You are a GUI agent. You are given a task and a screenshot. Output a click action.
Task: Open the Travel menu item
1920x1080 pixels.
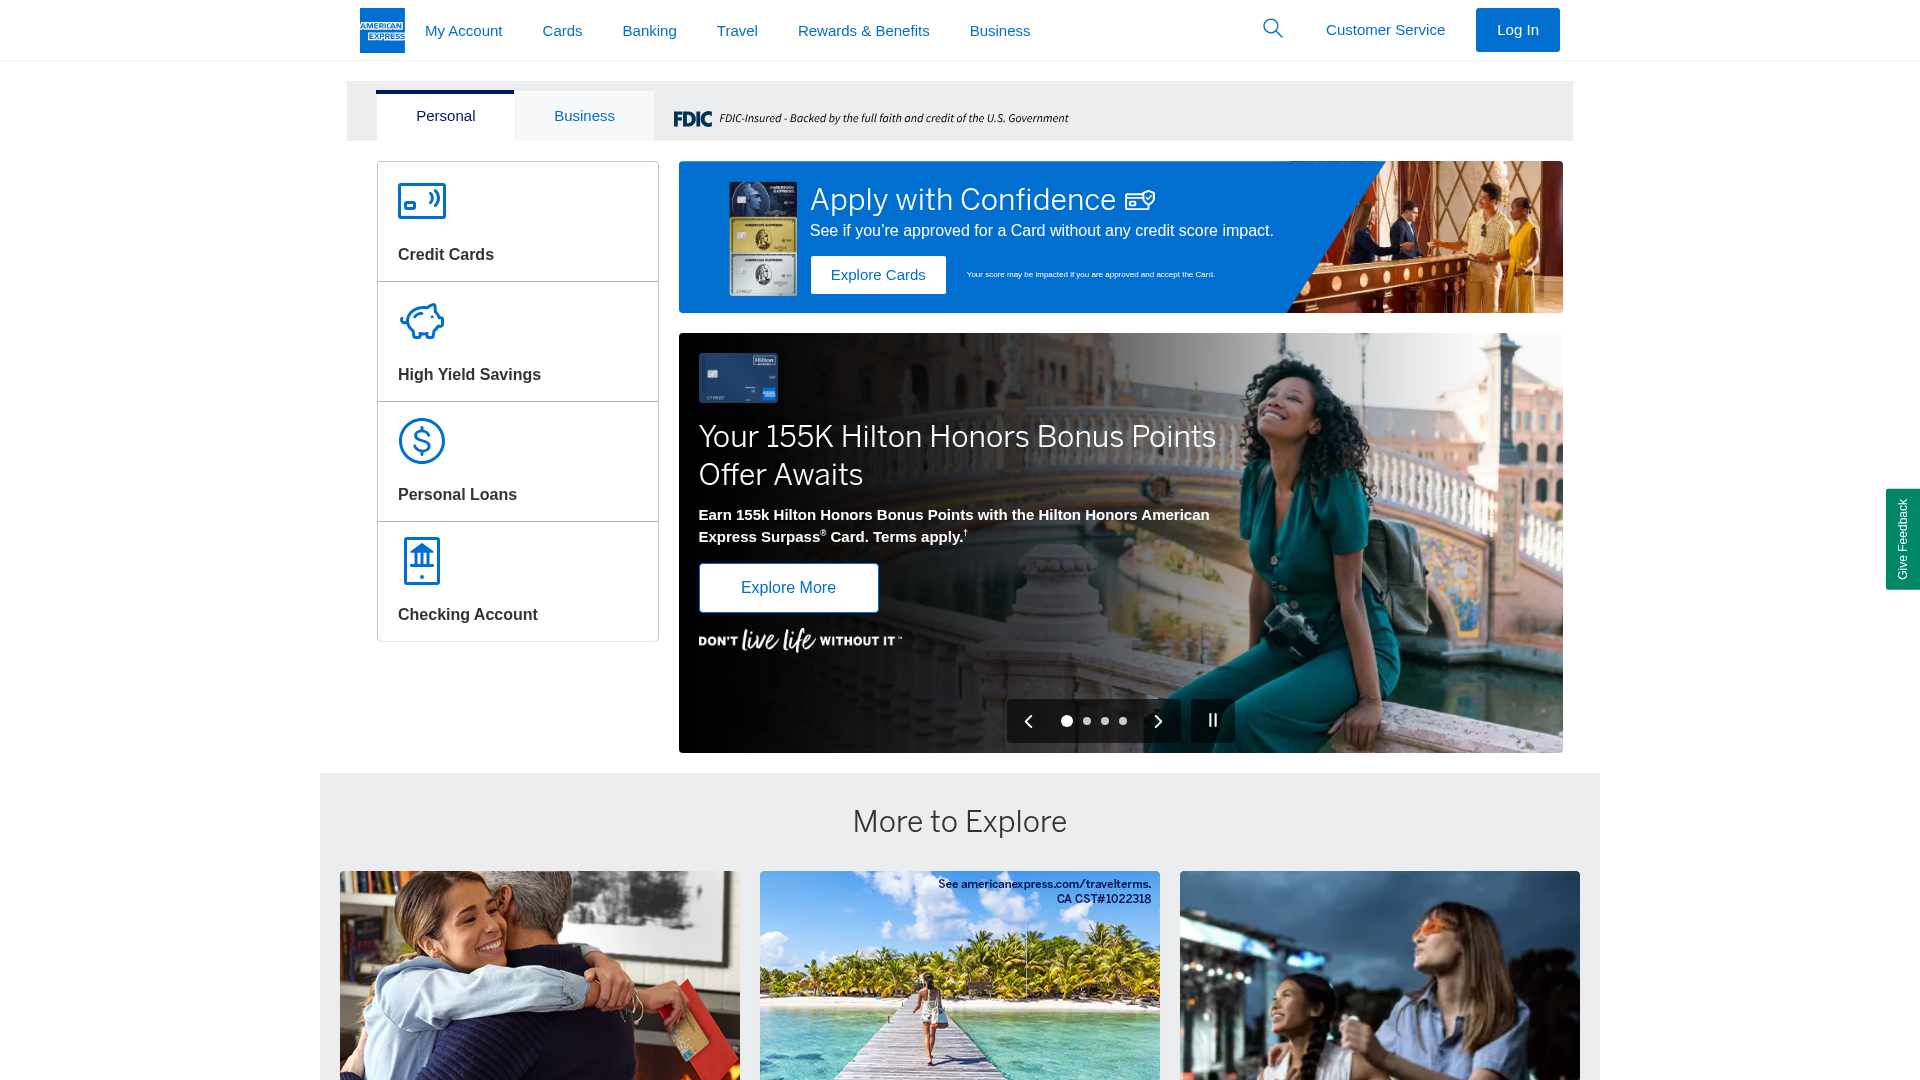tap(737, 30)
